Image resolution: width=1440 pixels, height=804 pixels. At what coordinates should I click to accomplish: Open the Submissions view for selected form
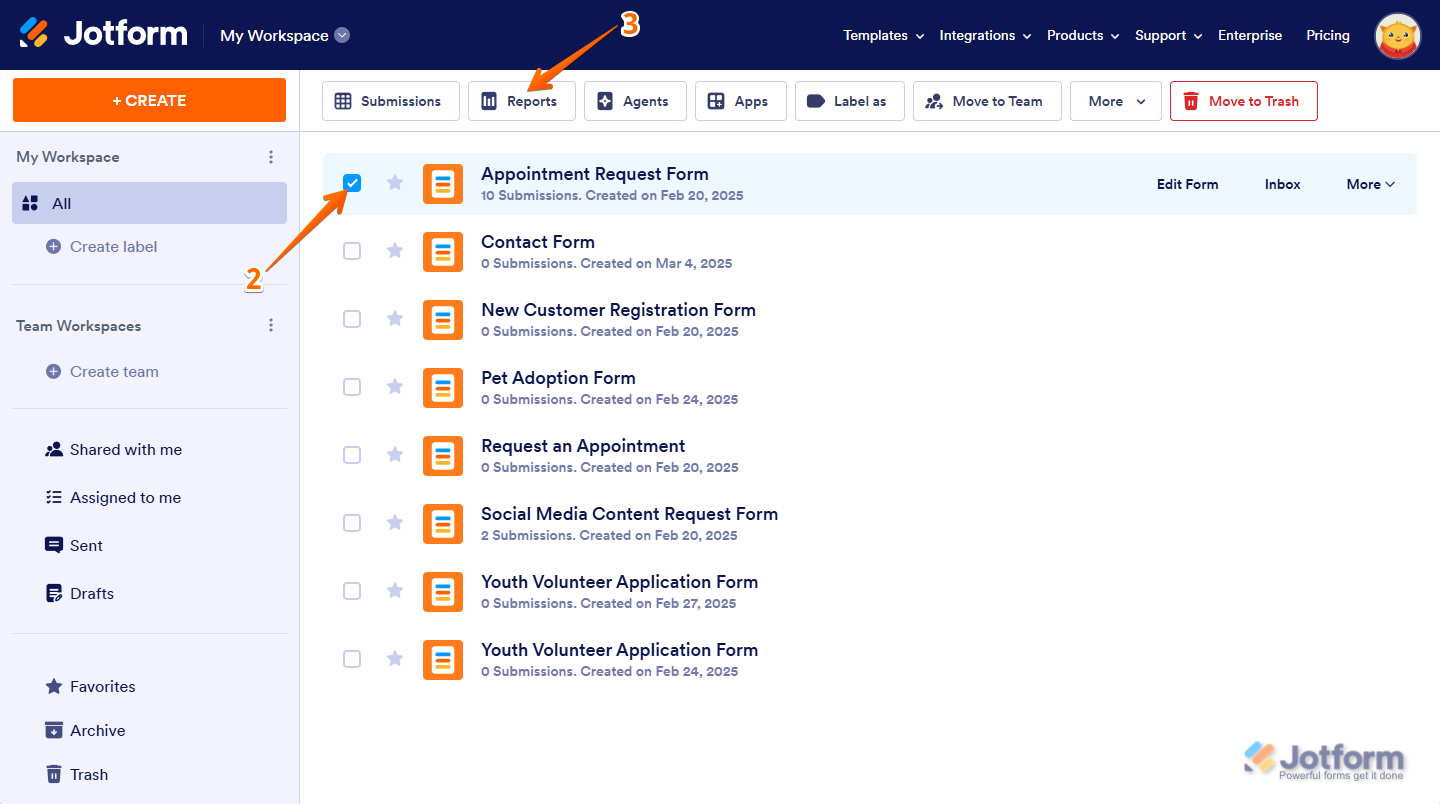click(390, 101)
